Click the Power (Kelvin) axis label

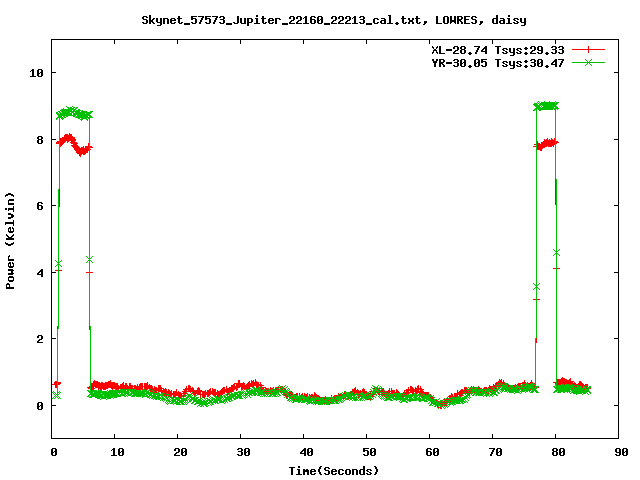tap(10, 241)
